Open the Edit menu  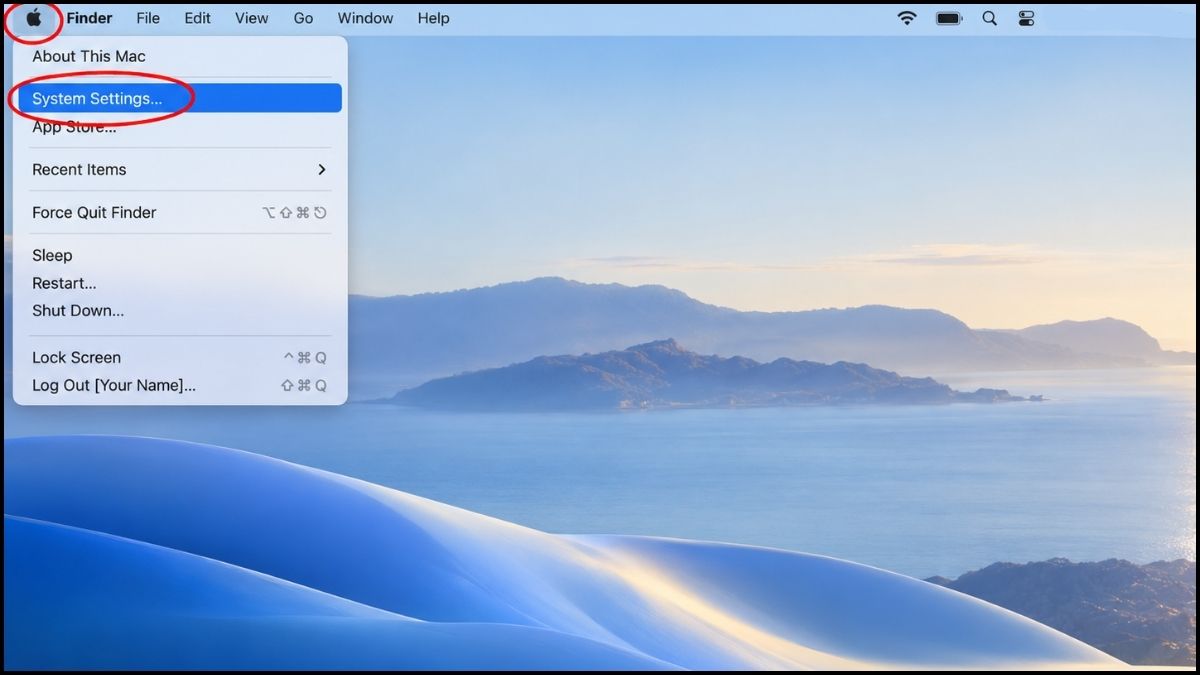coord(198,18)
